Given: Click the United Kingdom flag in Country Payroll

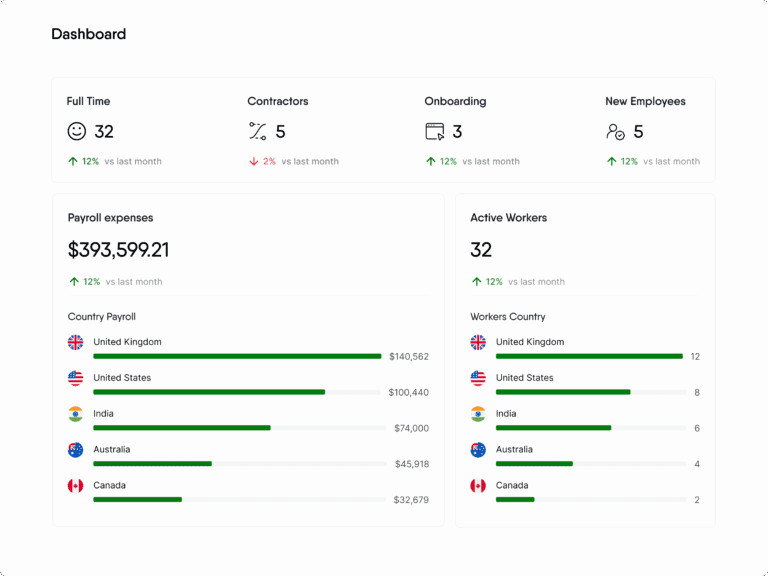Looking at the screenshot, I should click(75, 342).
